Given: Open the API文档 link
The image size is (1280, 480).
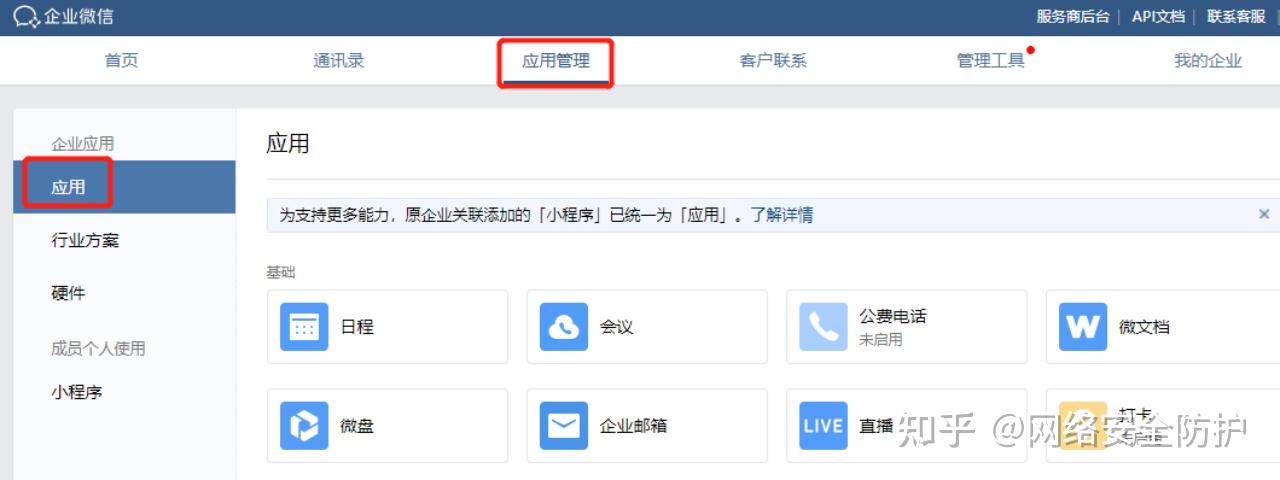Looking at the screenshot, I should coord(1158,16).
